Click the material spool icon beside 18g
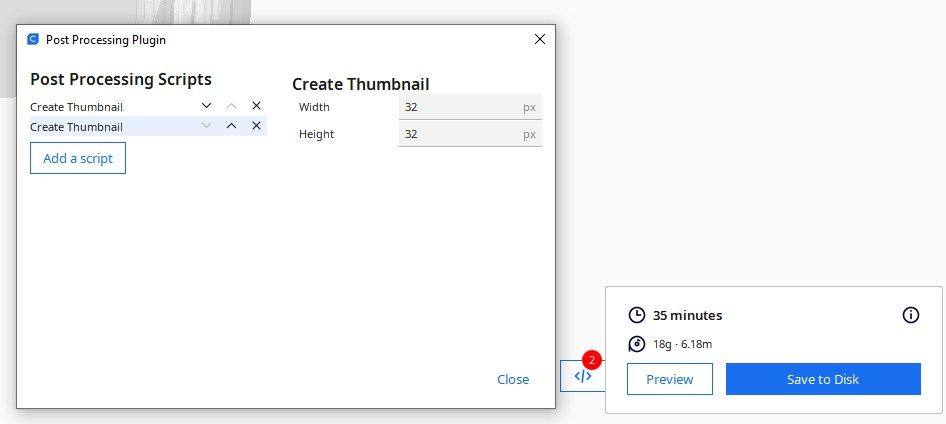Image resolution: width=946 pixels, height=424 pixels. click(x=637, y=344)
